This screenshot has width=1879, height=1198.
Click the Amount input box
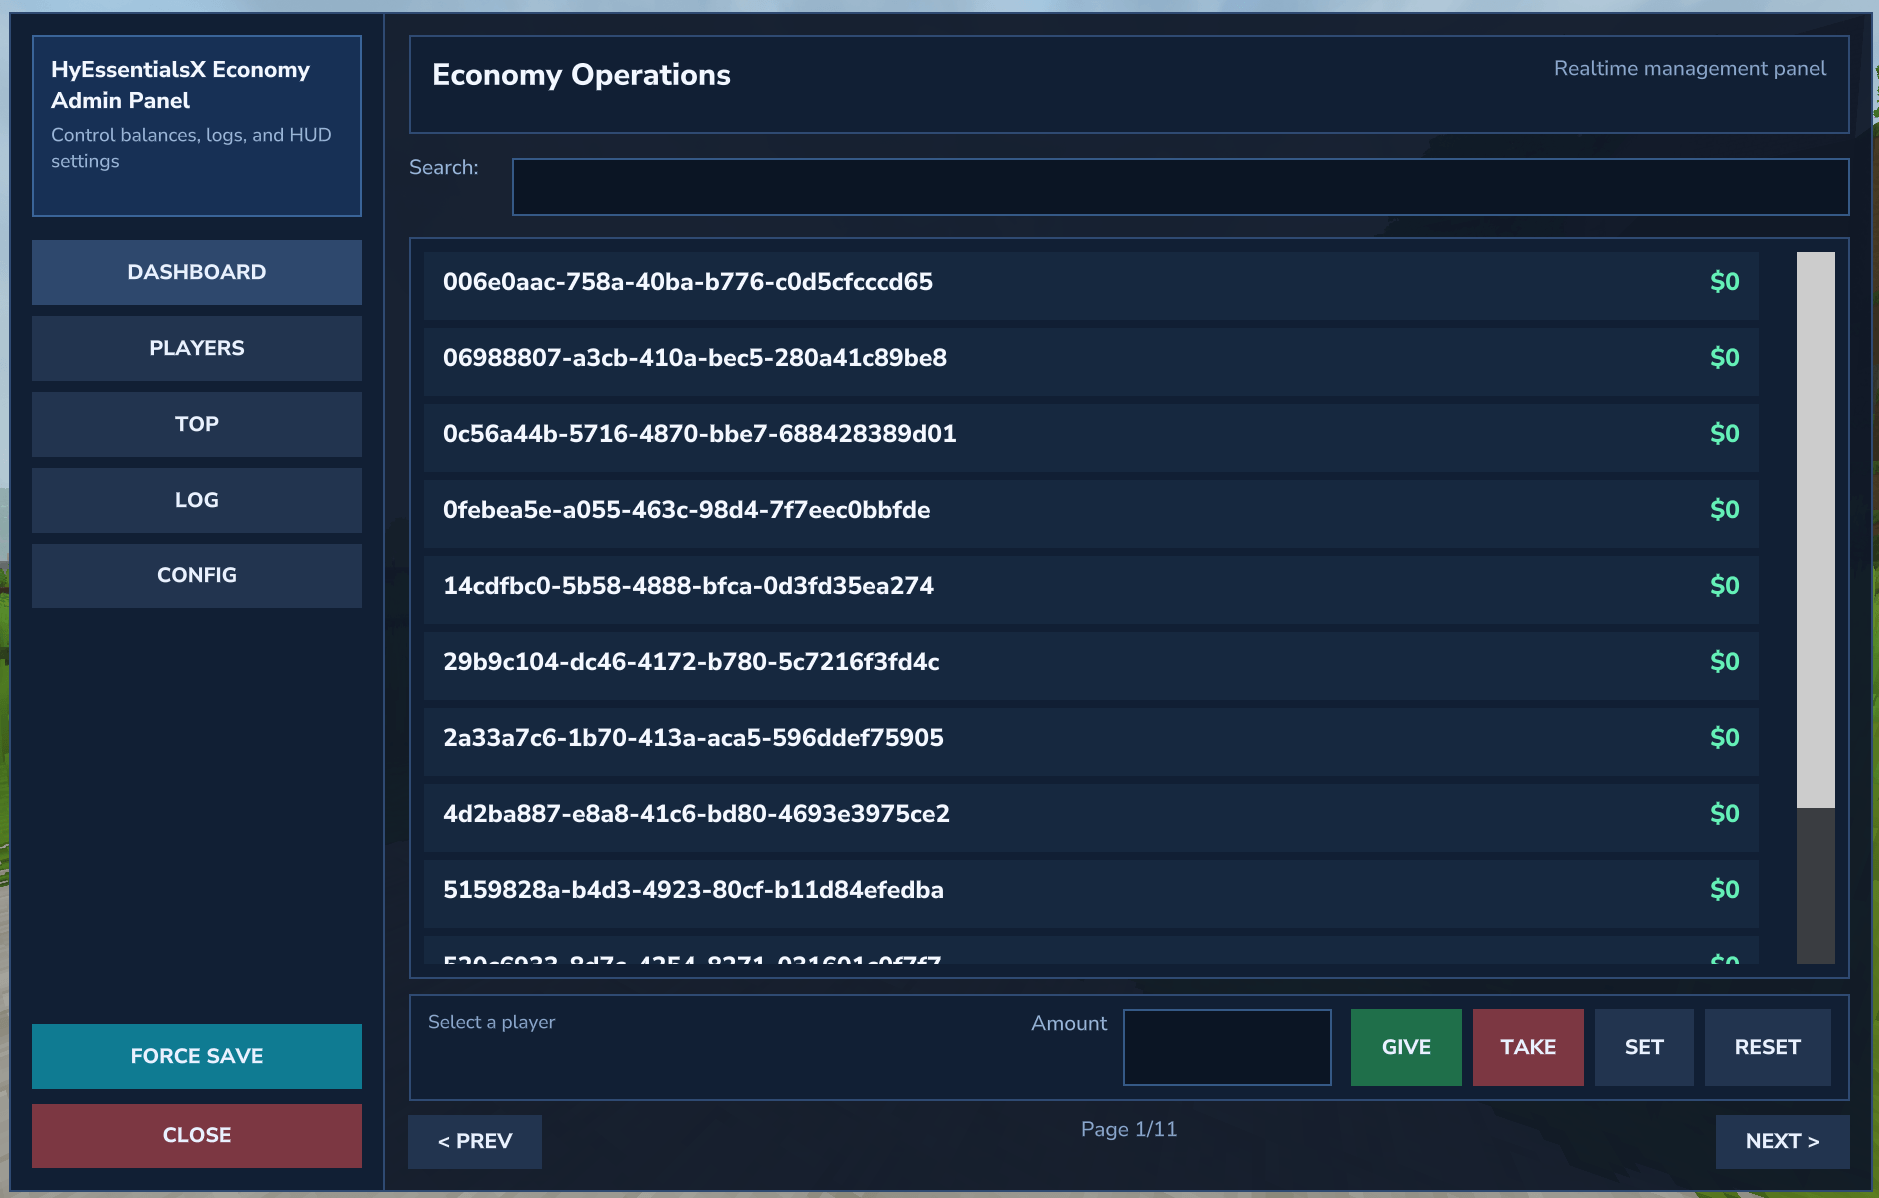pyautogui.click(x=1227, y=1047)
